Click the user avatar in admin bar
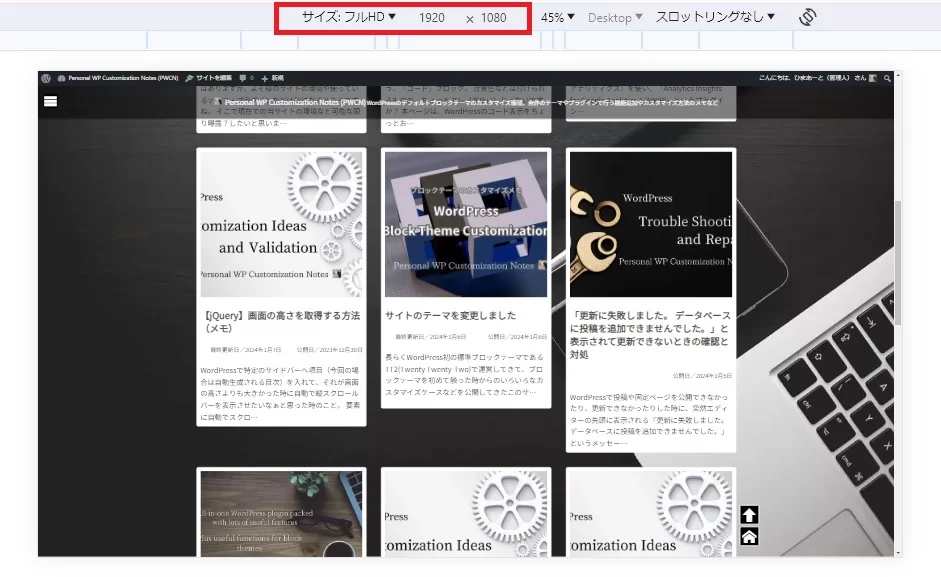The height and width of the screenshot is (577, 941). point(873,78)
